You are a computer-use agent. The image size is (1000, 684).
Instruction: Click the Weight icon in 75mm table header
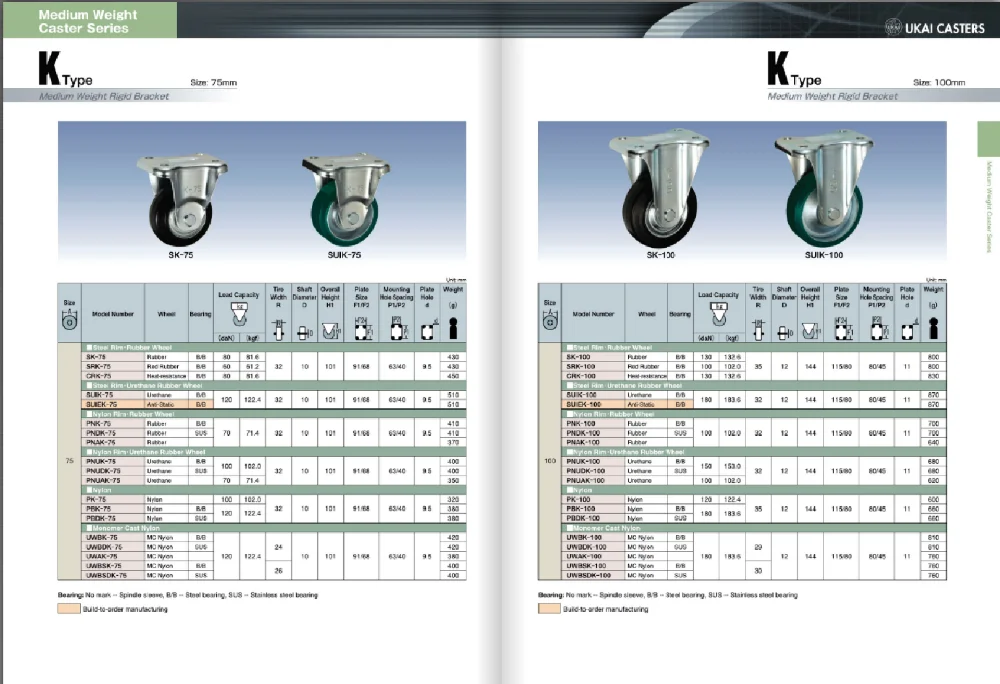point(453,328)
